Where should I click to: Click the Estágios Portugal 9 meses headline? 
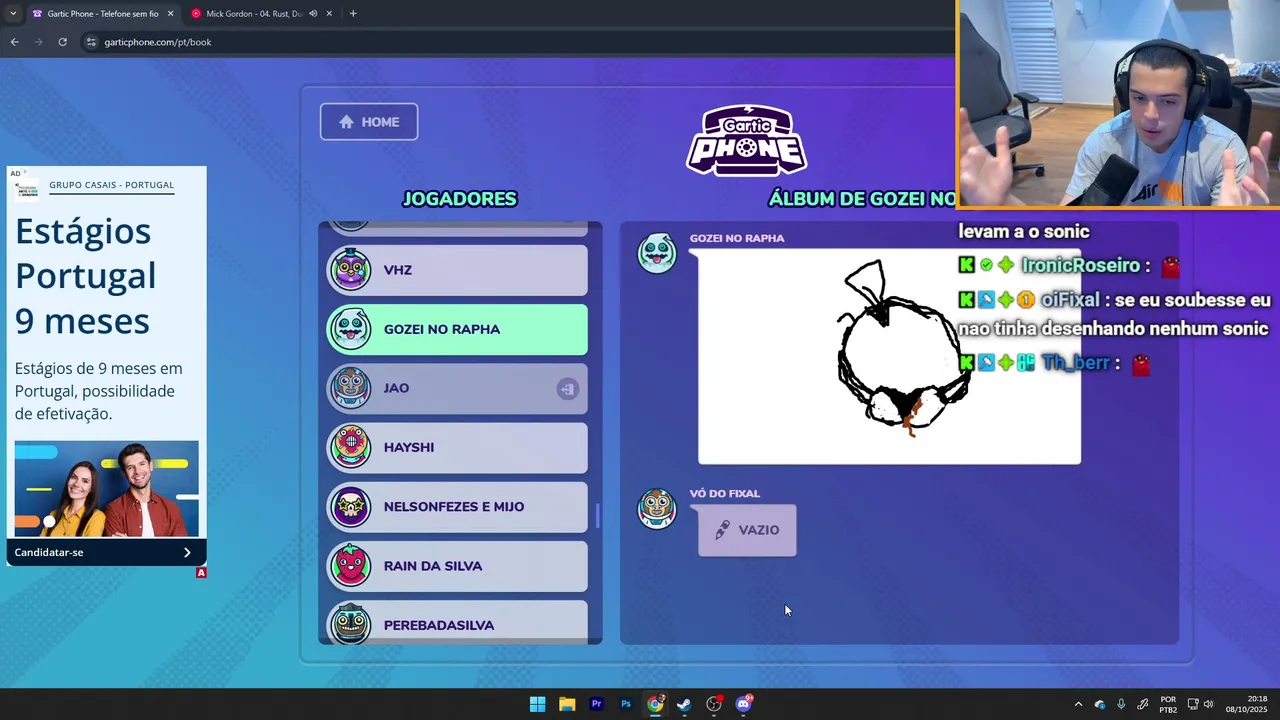coord(85,276)
